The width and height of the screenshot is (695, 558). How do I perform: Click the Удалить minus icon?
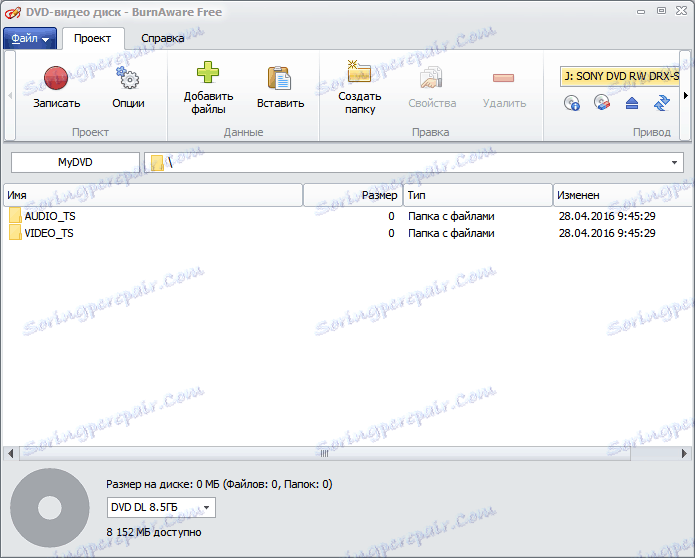(x=504, y=78)
